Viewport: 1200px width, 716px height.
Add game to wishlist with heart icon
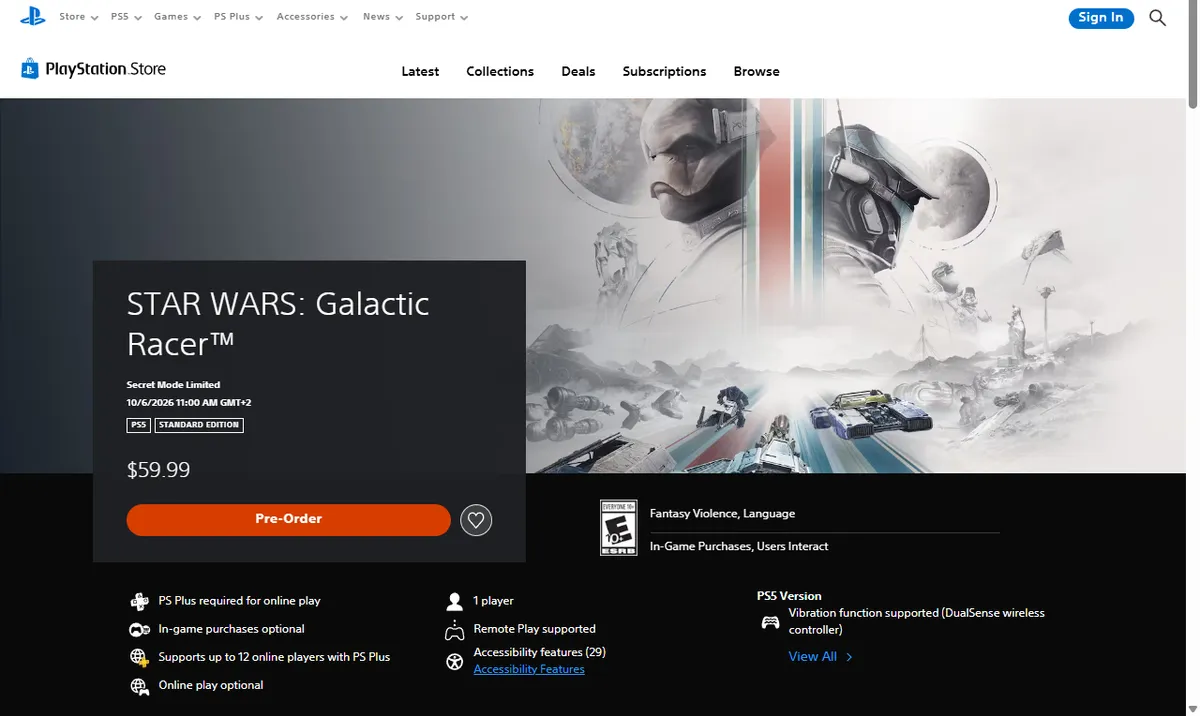tap(476, 519)
